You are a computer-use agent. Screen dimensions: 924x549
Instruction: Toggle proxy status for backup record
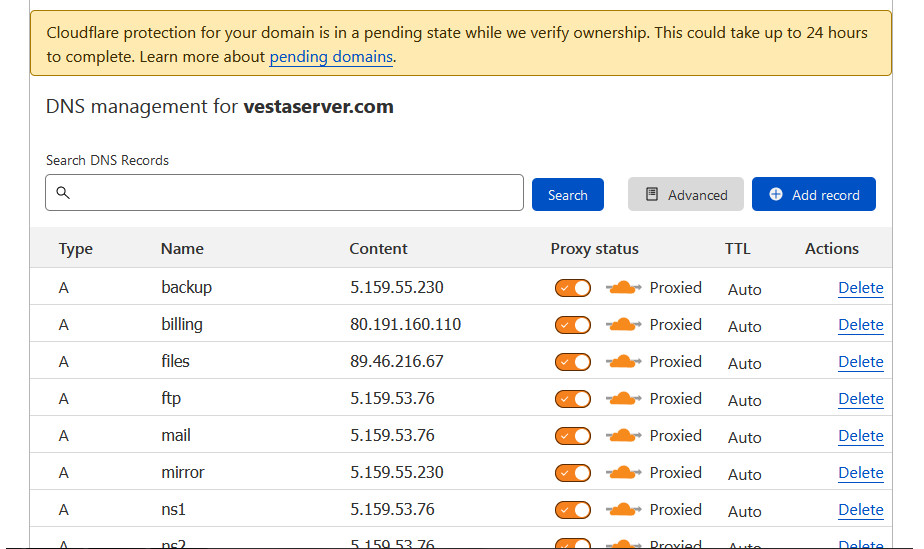pyautogui.click(x=573, y=288)
